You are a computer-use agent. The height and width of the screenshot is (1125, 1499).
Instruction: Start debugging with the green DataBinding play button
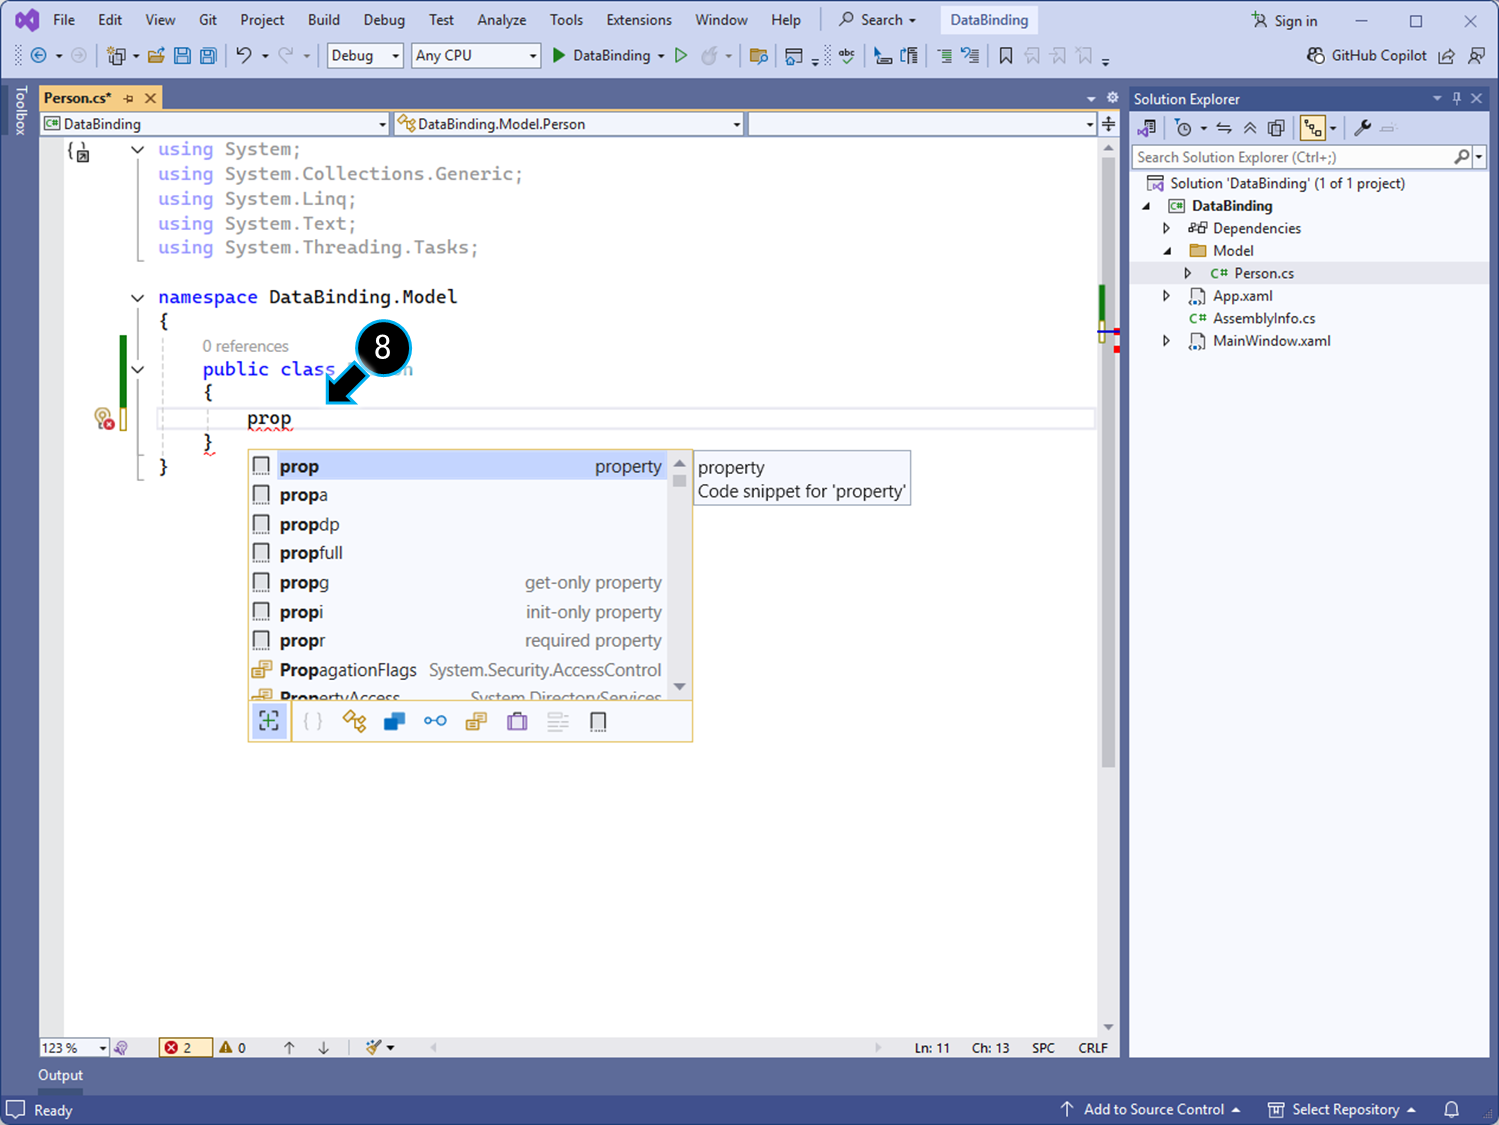[559, 56]
